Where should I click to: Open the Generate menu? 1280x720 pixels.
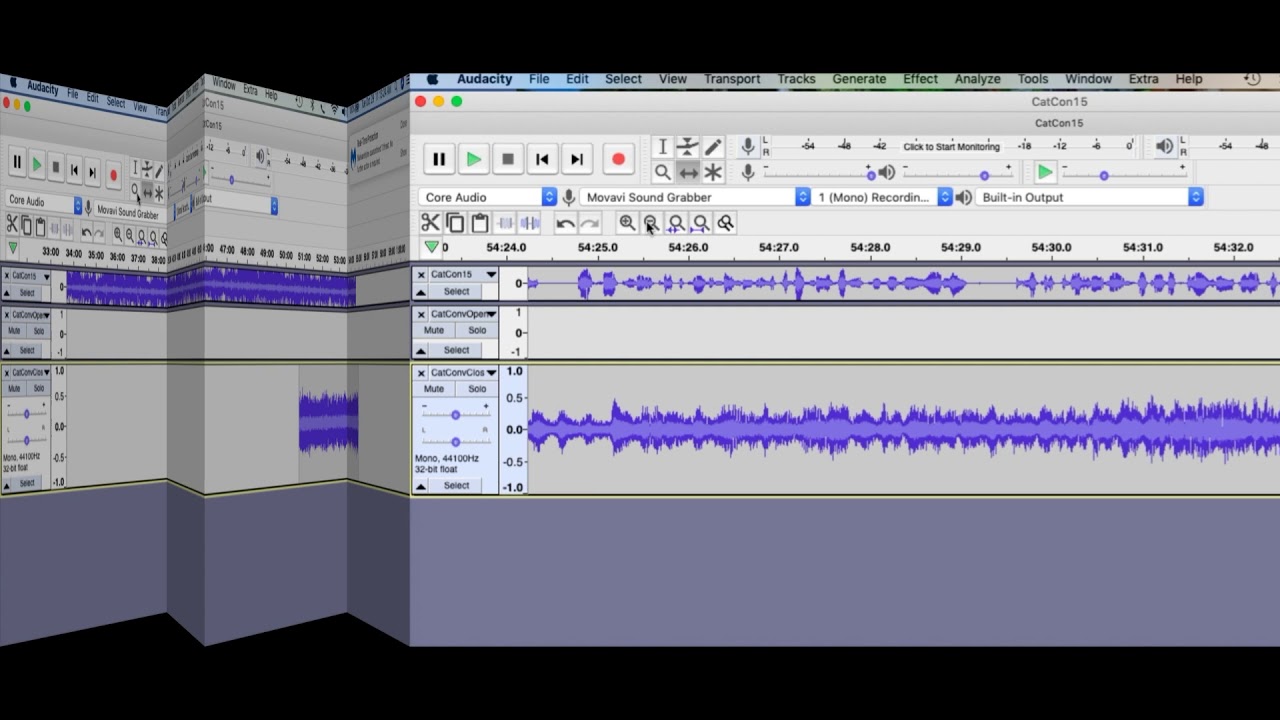tap(859, 79)
